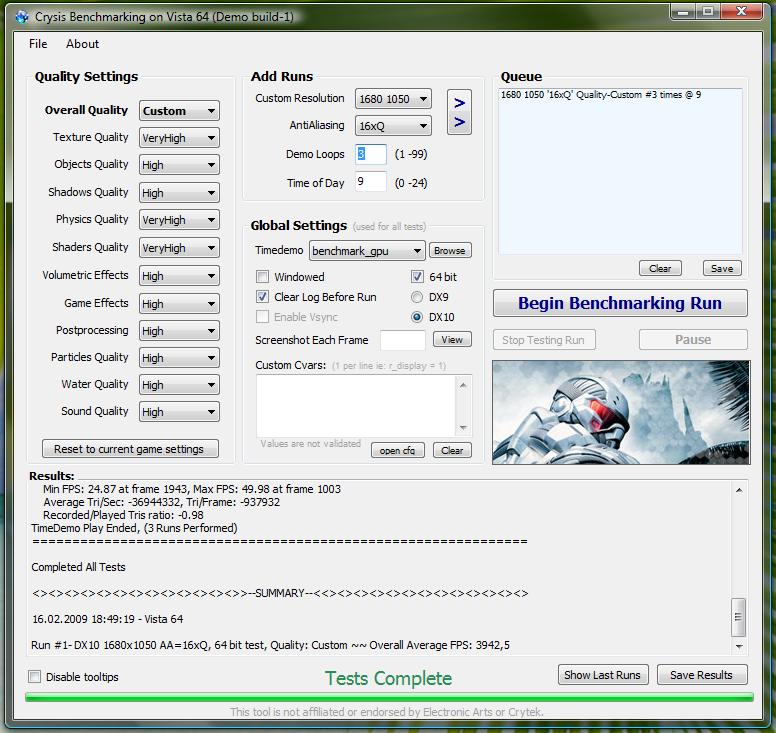Open Game Effects dropdown
This screenshot has width=776, height=733.
[179, 304]
